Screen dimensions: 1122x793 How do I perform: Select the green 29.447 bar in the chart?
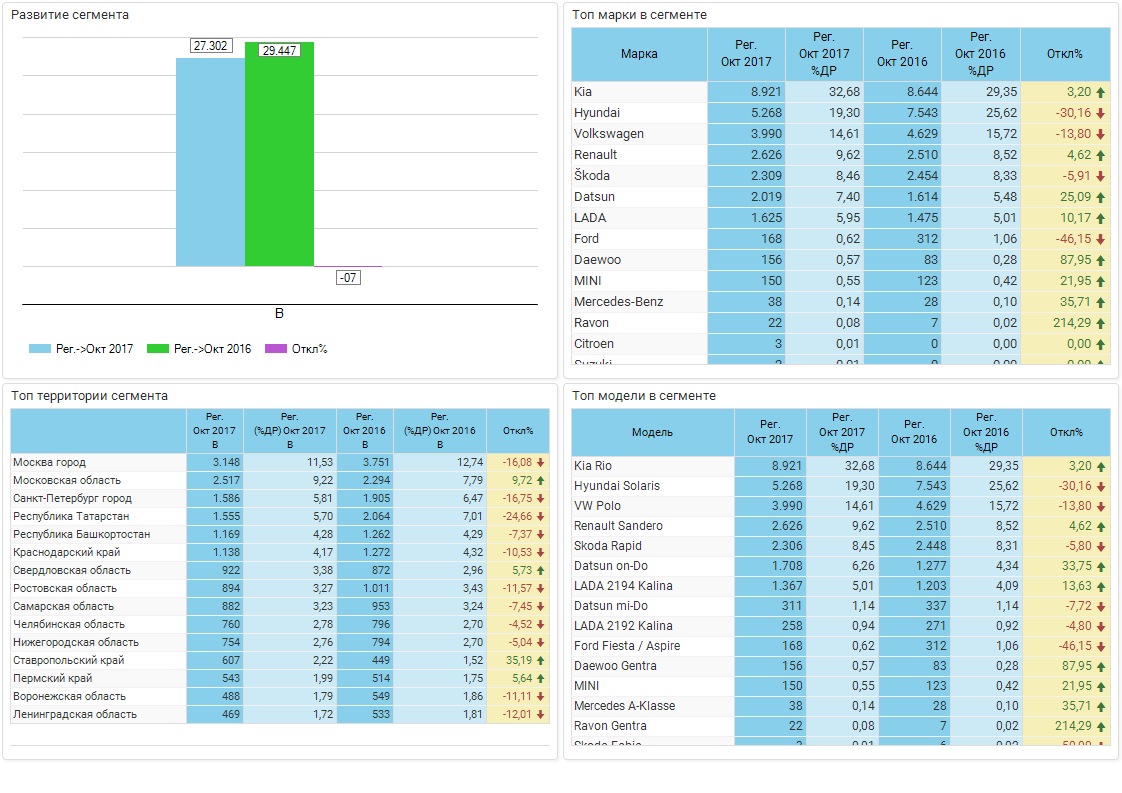[x=279, y=160]
